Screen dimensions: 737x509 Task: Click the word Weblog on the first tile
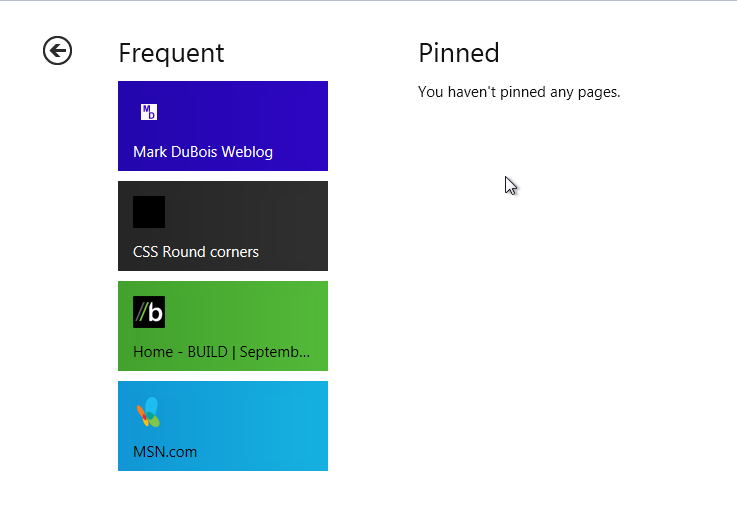click(247, 152)
